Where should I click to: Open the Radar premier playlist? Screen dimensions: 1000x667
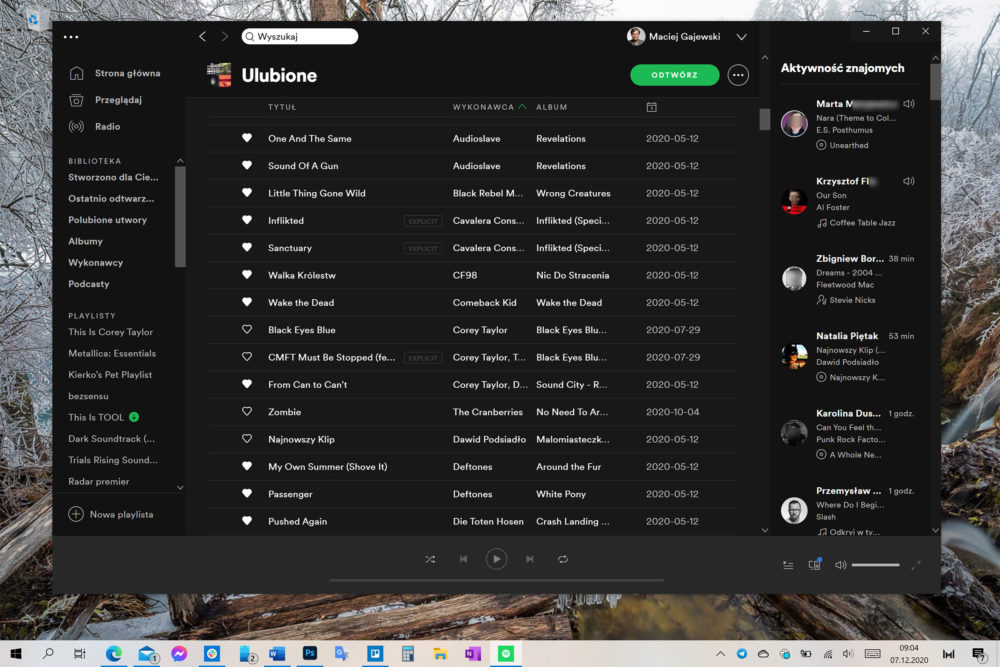click(x=98, y=481)
